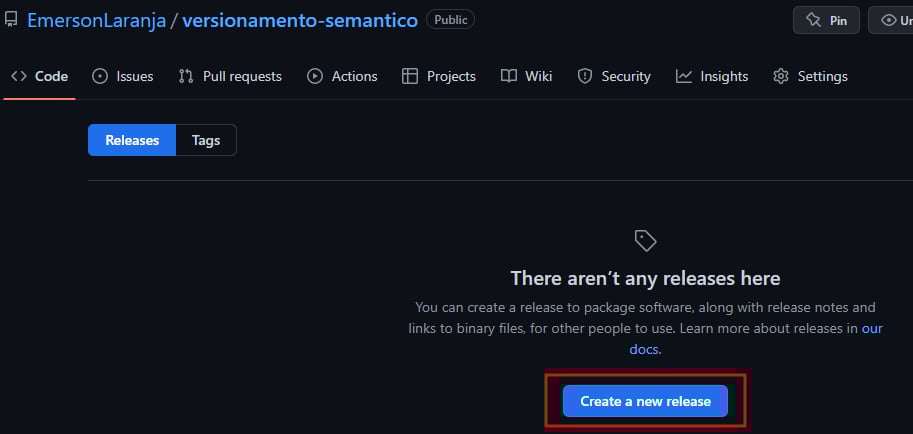Screen dimensions: 913x434
Task: Go to Pull requests tab
Action: [230, 76]
